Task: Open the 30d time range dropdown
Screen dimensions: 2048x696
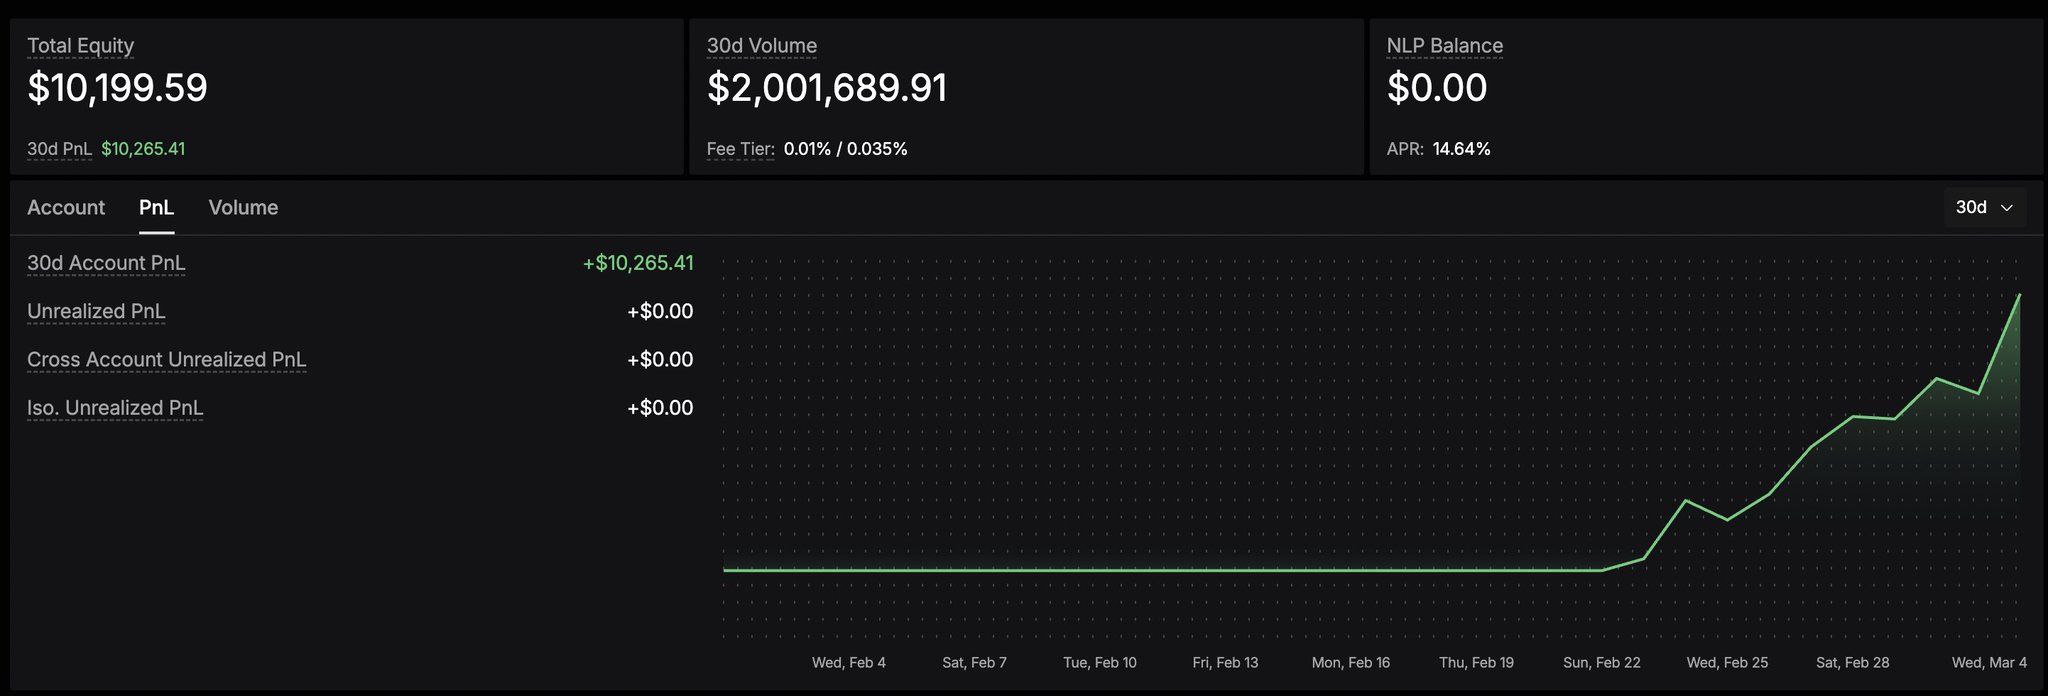Action: [1984, 207]
